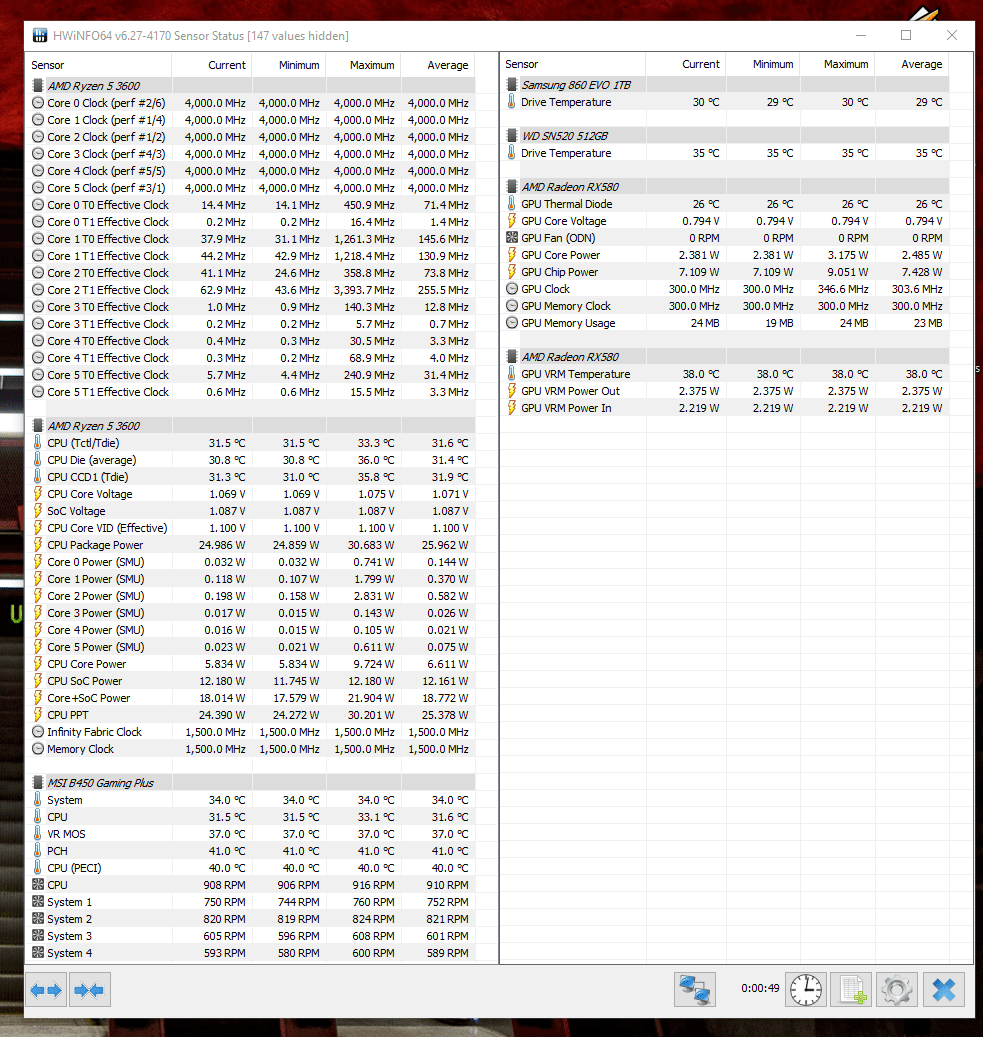Select Core 5 Clock (perf #3/1) row
This screenshot has height=1037, width=983.
click(x=253, y=188)
